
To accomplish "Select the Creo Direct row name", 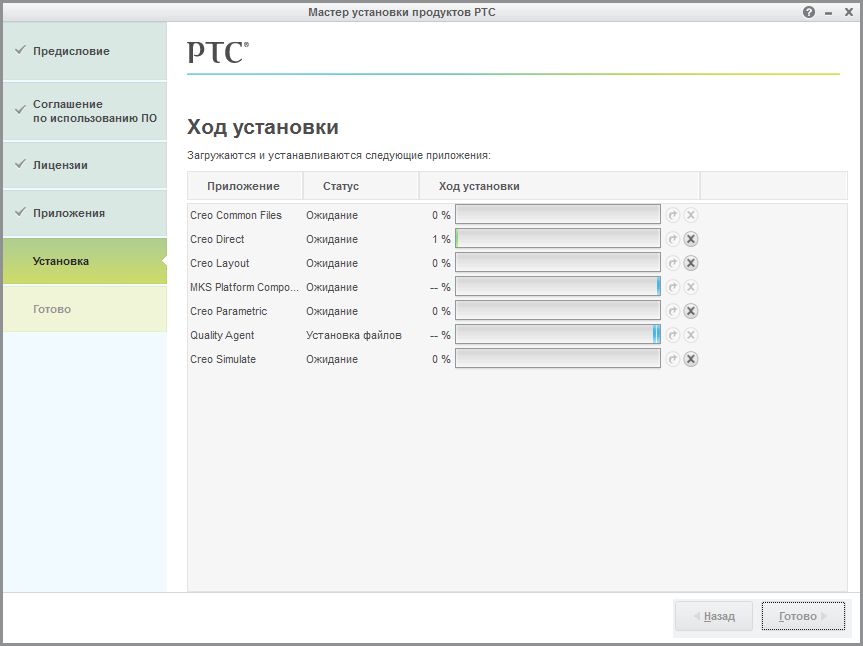I will pyautogui.click(x=217, y=239).
